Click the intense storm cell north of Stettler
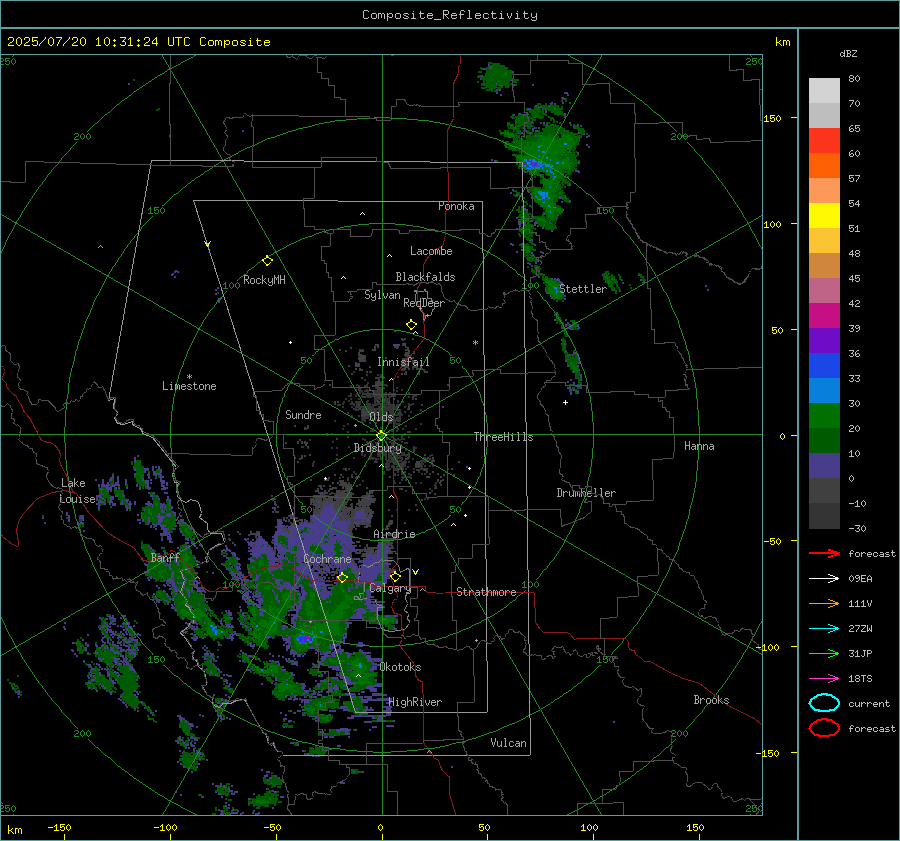The image size is (900, 841). tap(533, 164)
